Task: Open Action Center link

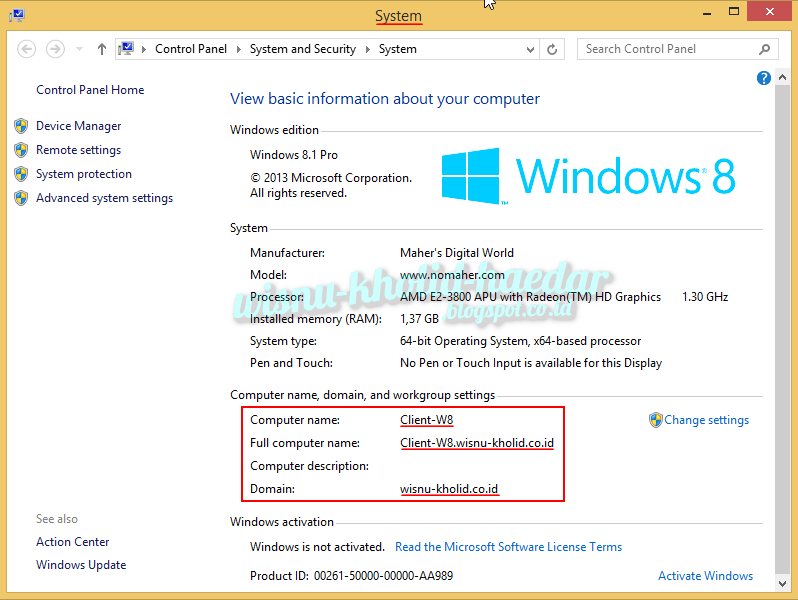Action: [73, 542]
